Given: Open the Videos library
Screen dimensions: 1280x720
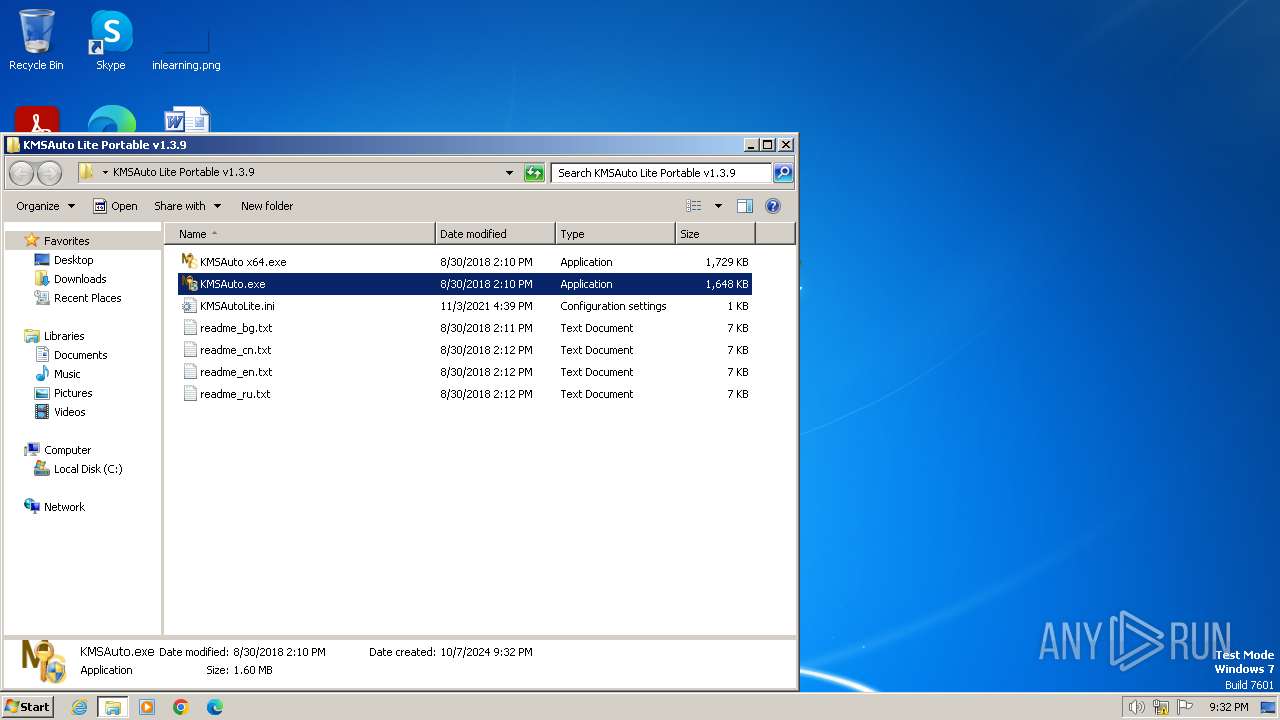Looking at the screenshot, I should [x=69, y=412].
